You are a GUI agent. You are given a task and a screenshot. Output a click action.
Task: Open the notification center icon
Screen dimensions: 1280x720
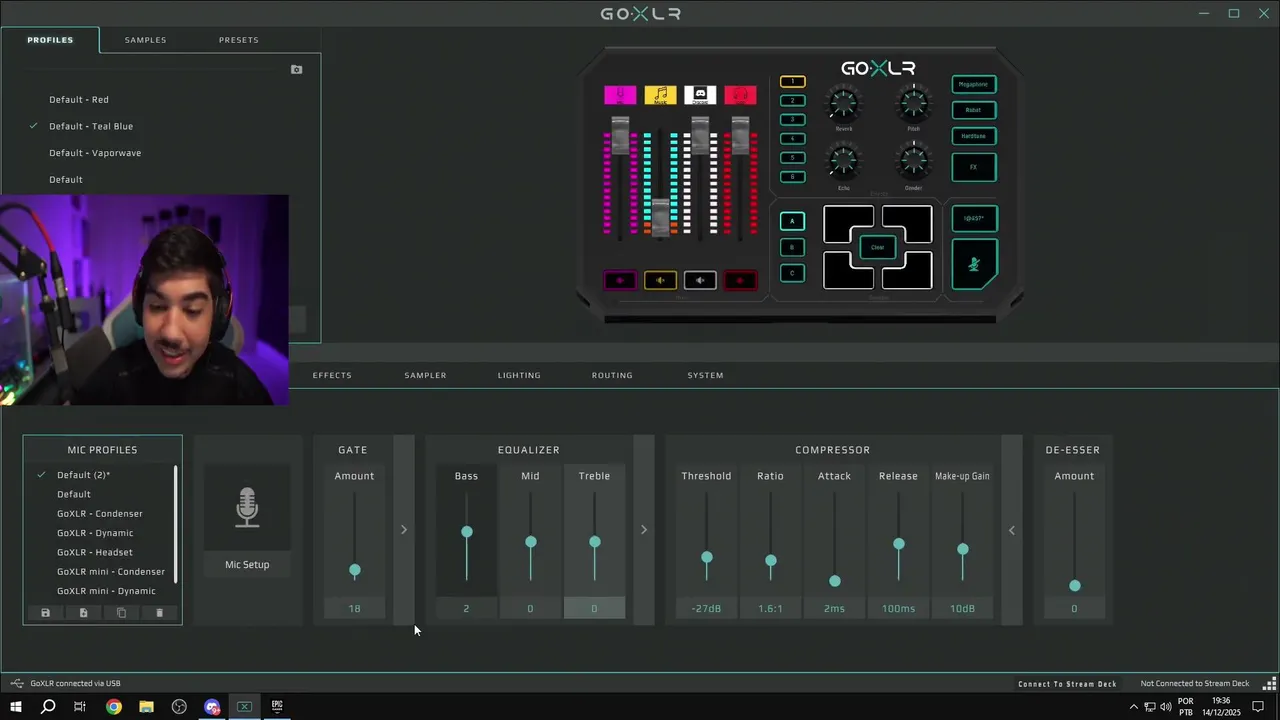[1259, 707]
